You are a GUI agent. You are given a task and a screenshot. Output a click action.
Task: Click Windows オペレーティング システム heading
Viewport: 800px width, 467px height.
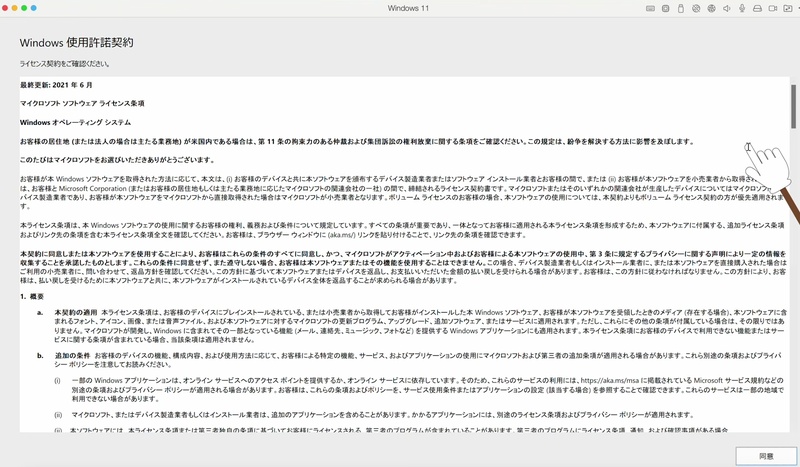point(76,122)
